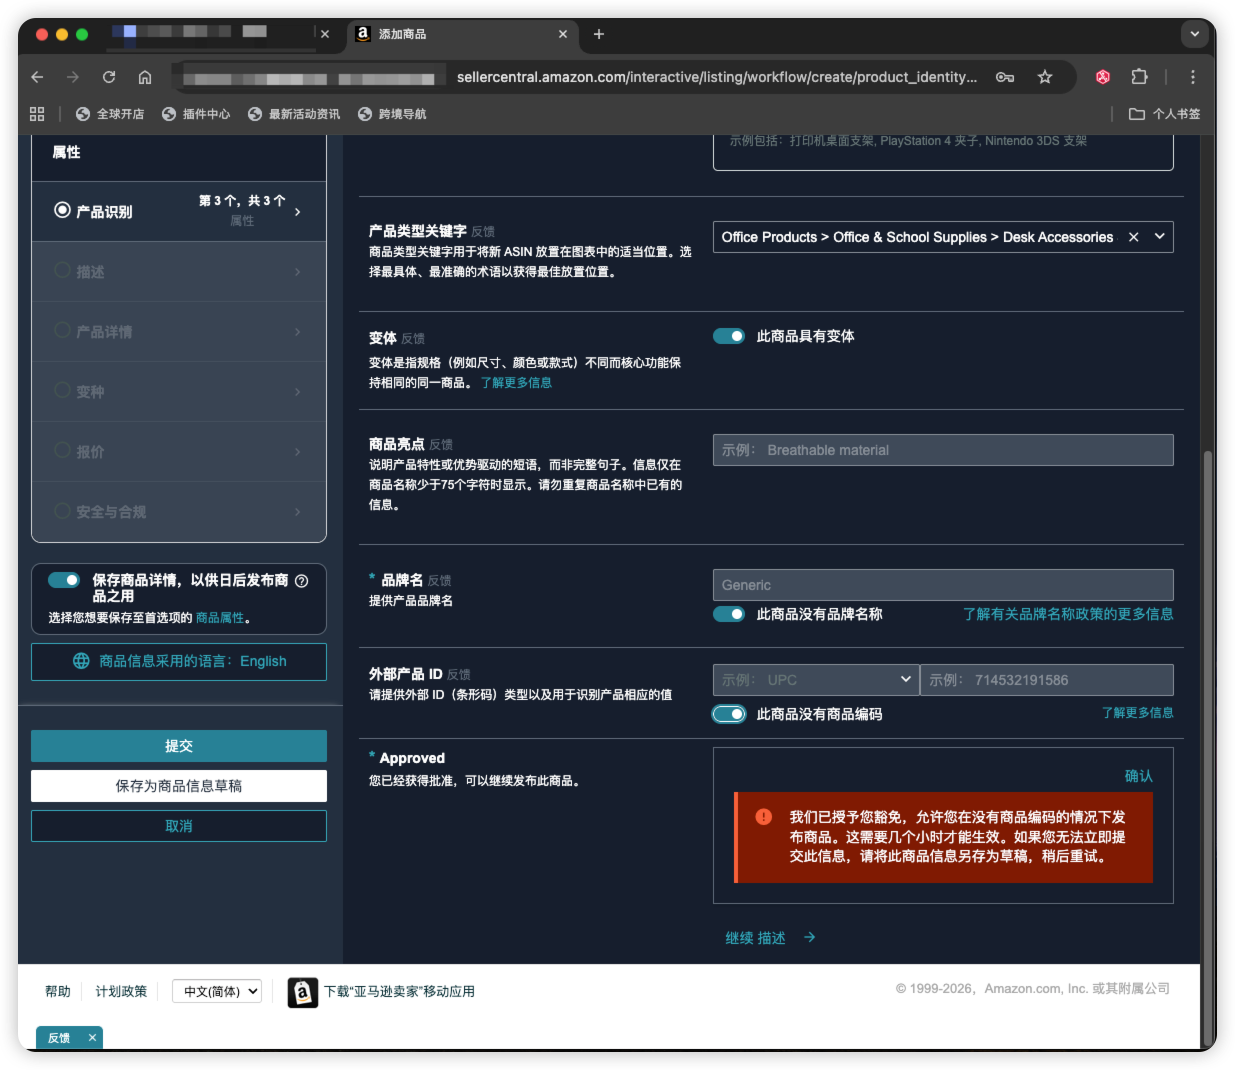Image resolution: width=1235 pixels, height=1070 pixels.
Task: Open 了解有关品牌名称政策的更多信息 link
Action: click(1068, 614)
